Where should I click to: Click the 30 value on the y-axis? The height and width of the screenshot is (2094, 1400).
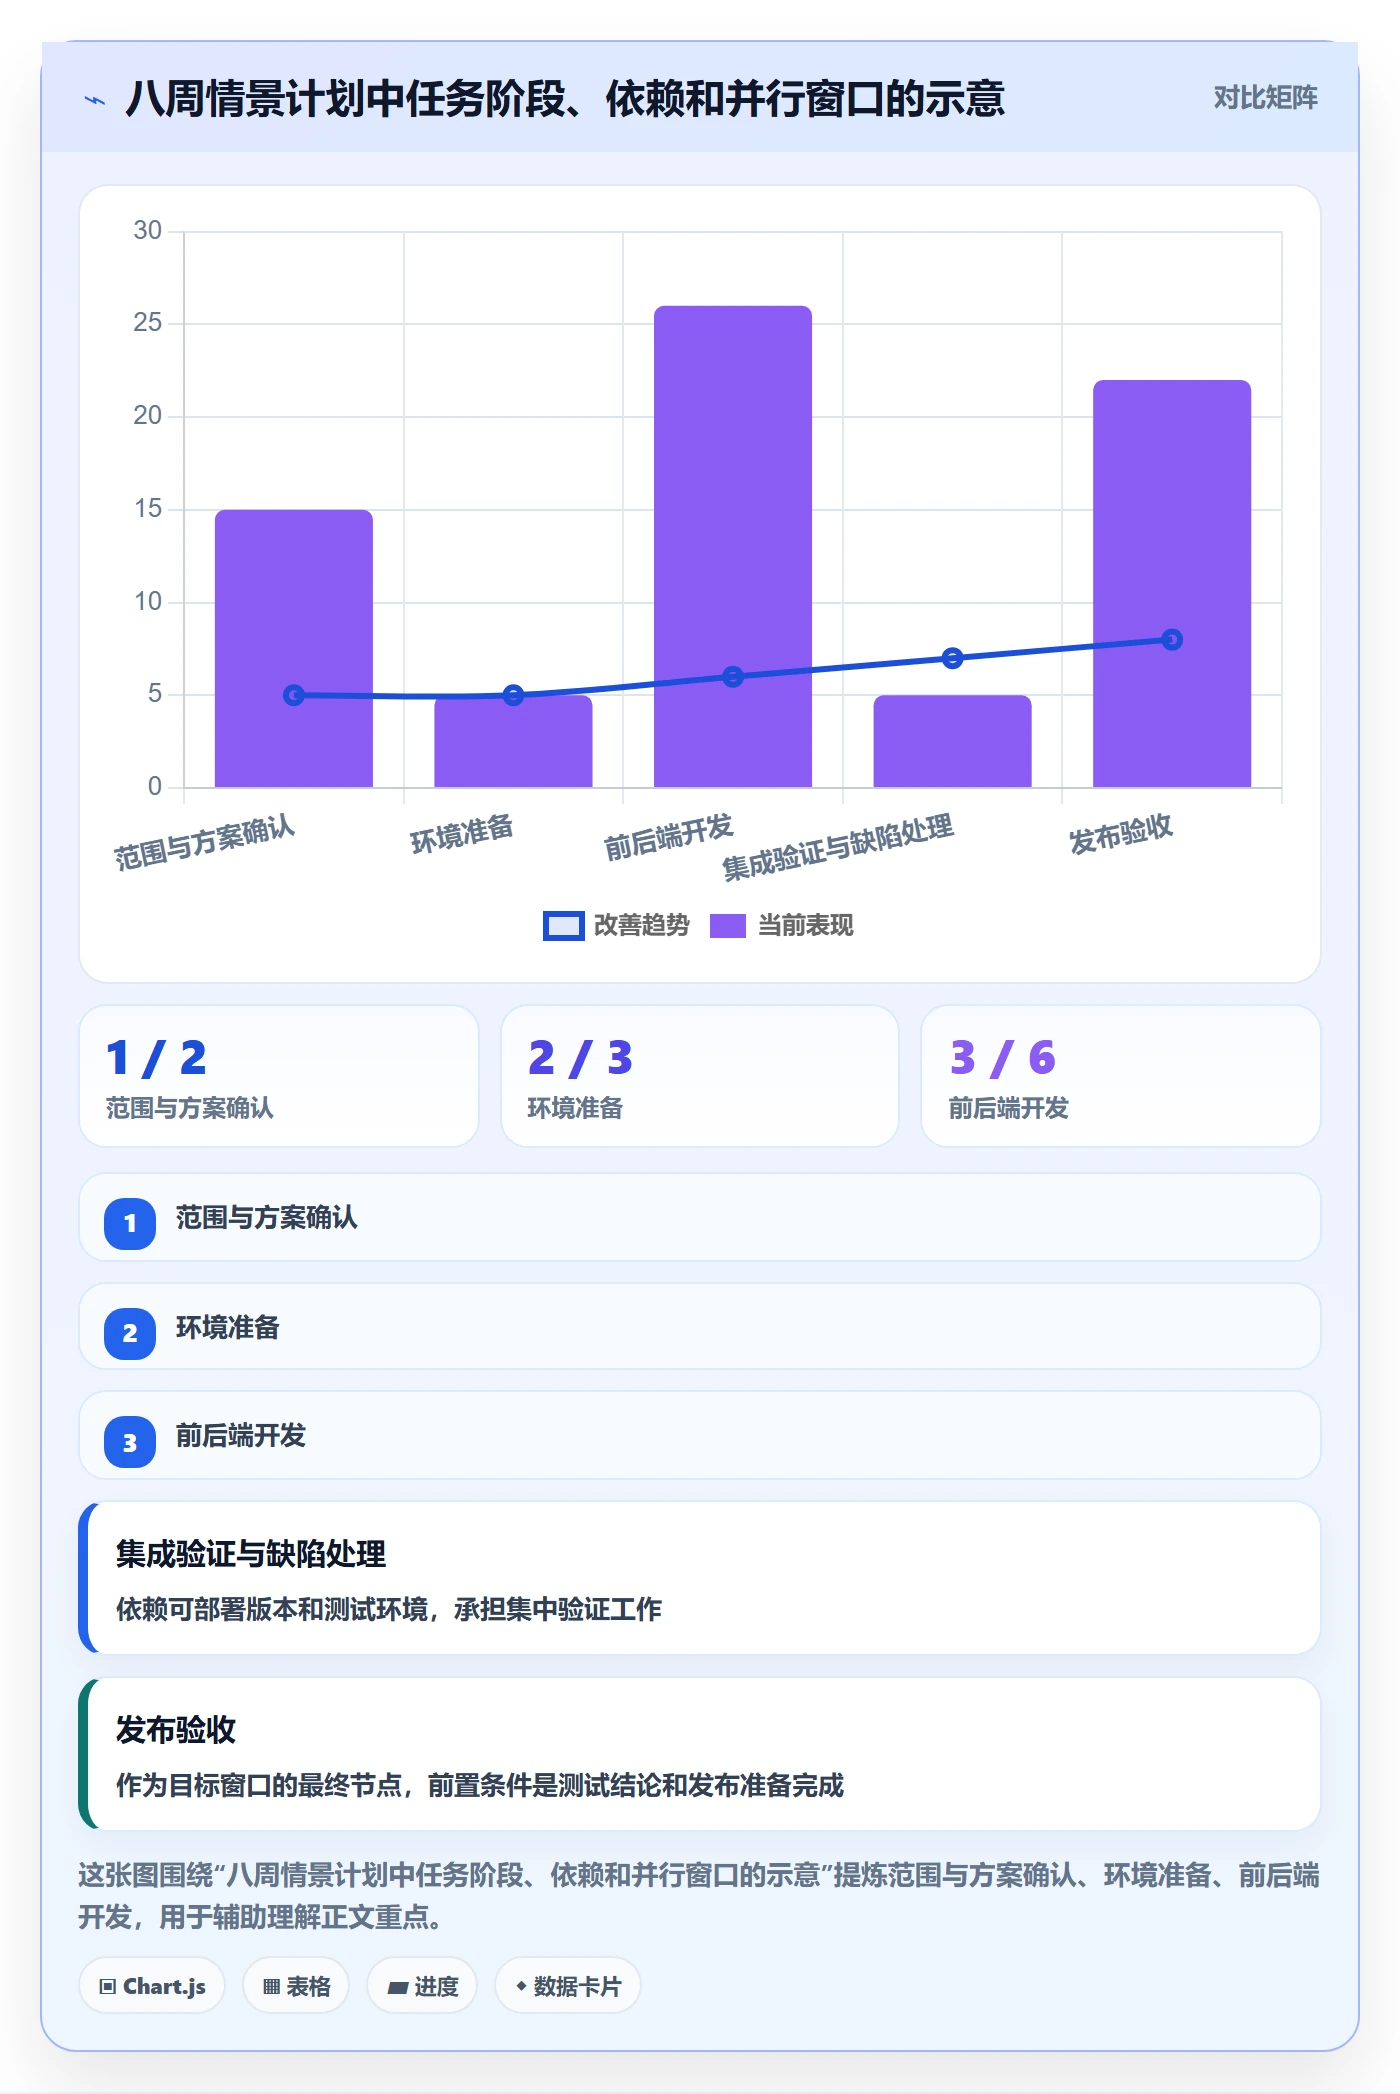[x=148, y=231]
